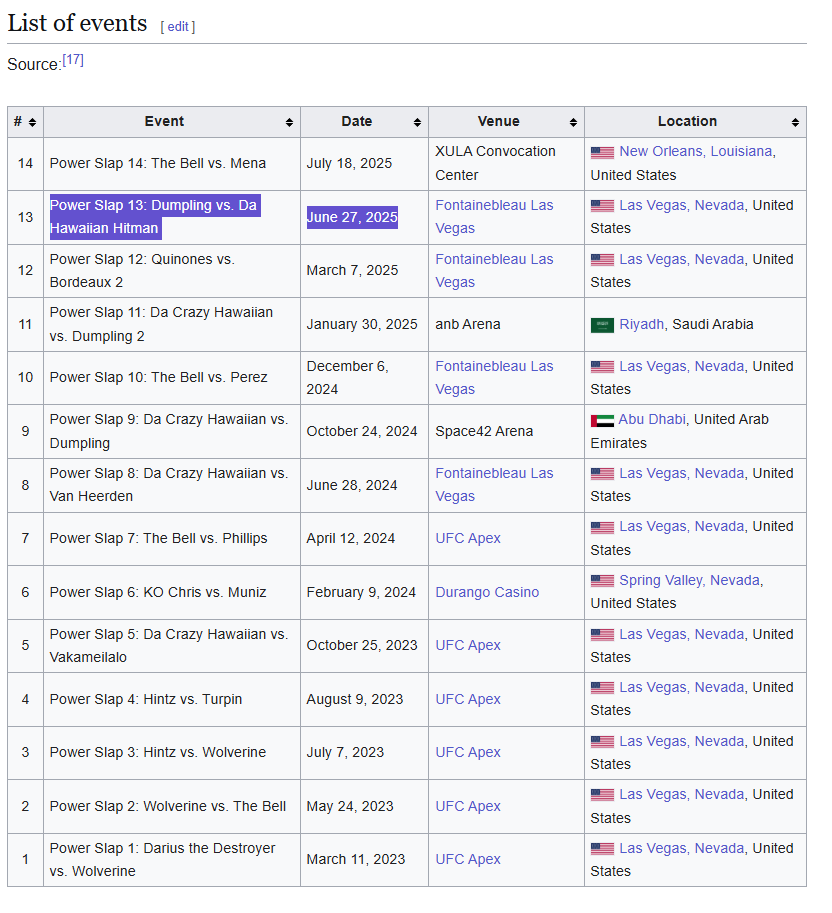832x913 pixels.
Task: Open Spring Valley, Nevada link
Action: [689, 581]
